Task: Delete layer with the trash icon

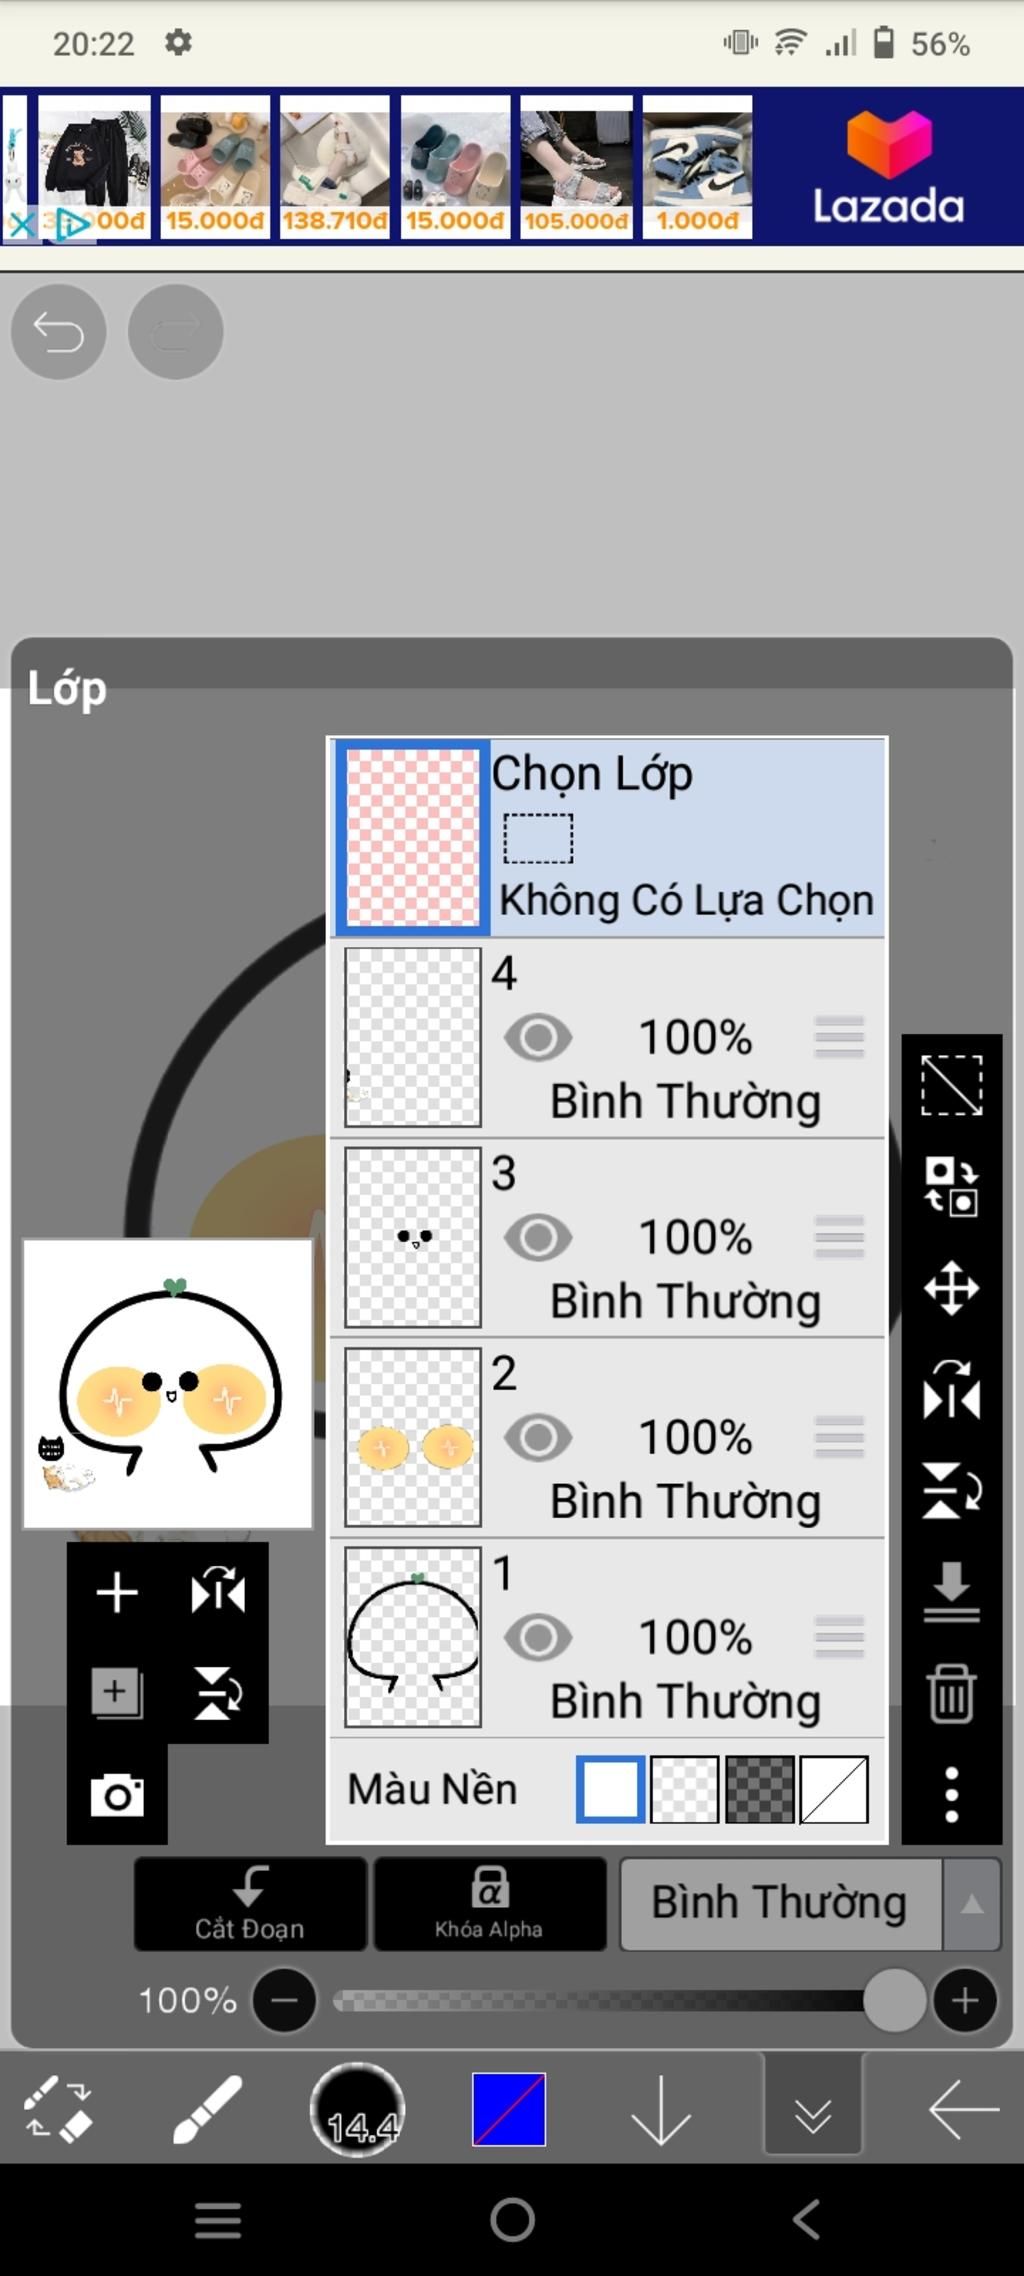Action: [951, 1693]
